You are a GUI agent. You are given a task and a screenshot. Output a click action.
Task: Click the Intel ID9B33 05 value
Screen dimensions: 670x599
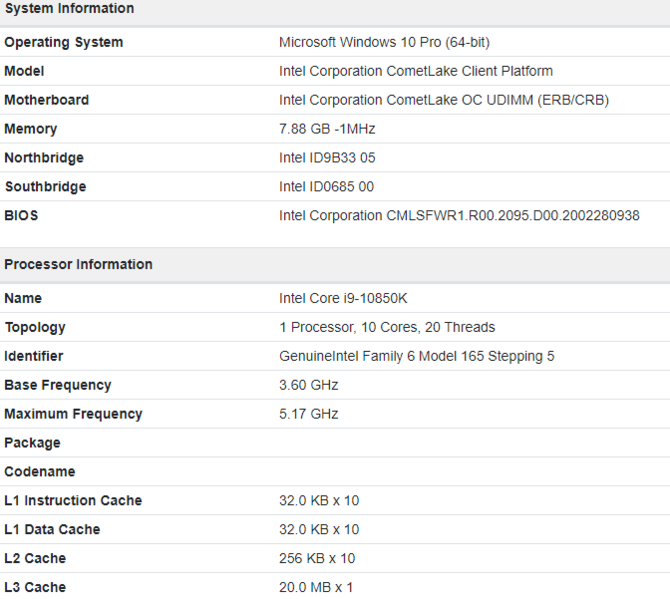(x=327, y=158)
